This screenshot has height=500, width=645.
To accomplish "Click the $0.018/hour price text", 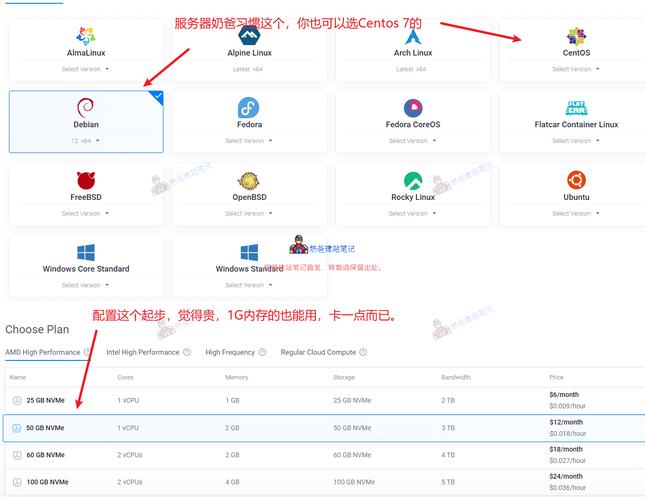I will (x=568, y=434).
